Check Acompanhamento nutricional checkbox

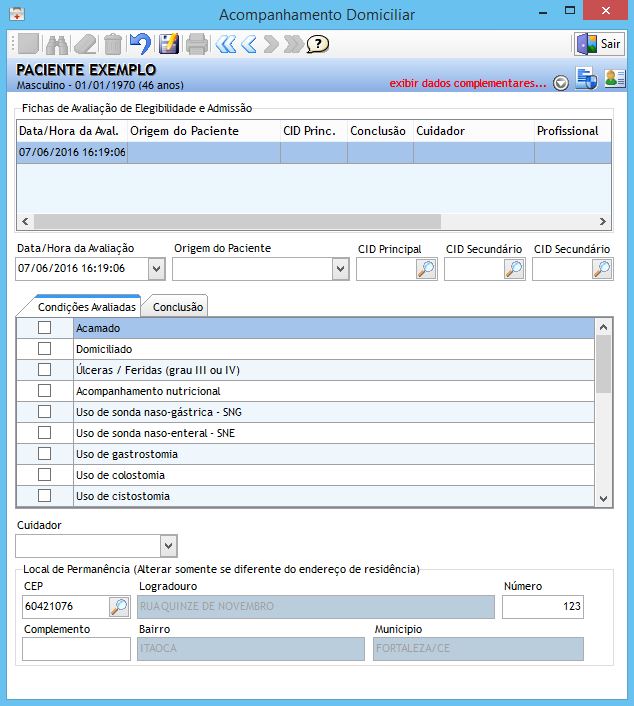click(44, 390)
